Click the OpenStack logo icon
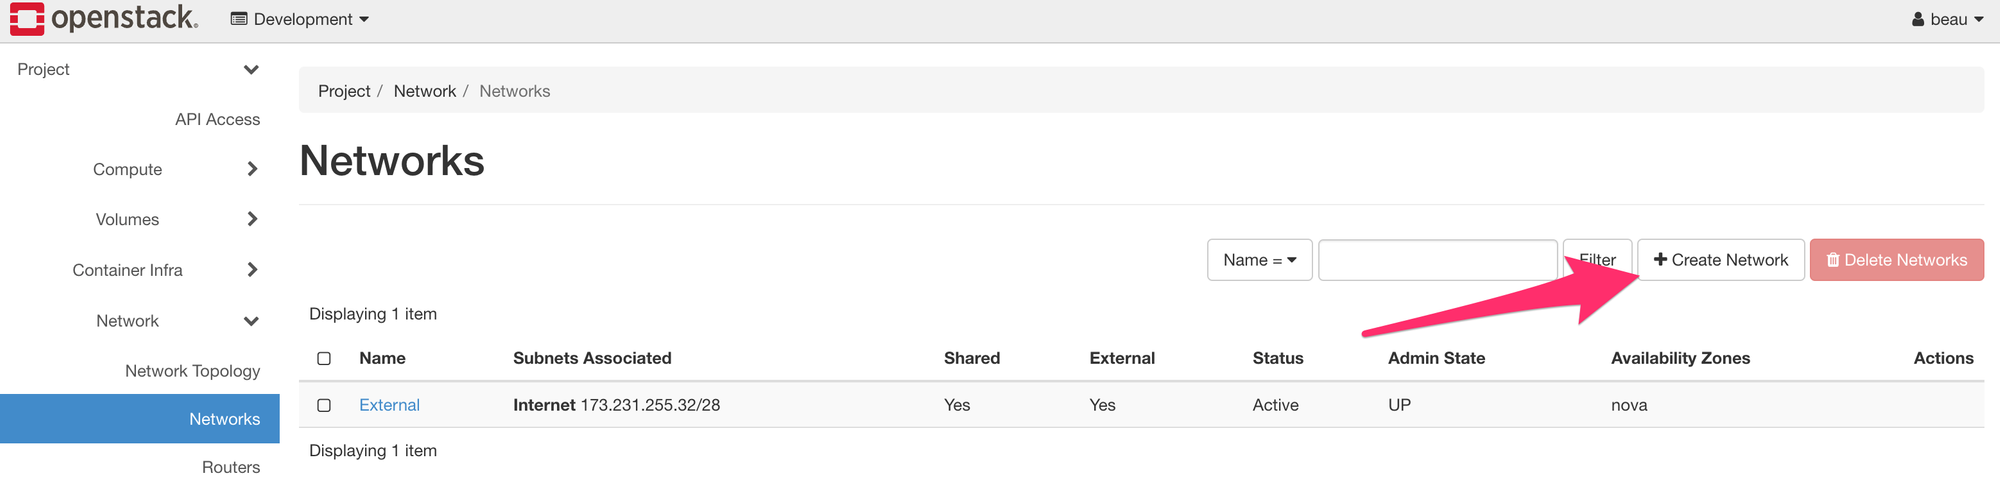The height and width of the screenshot is (480, 2000). [27, 18]
